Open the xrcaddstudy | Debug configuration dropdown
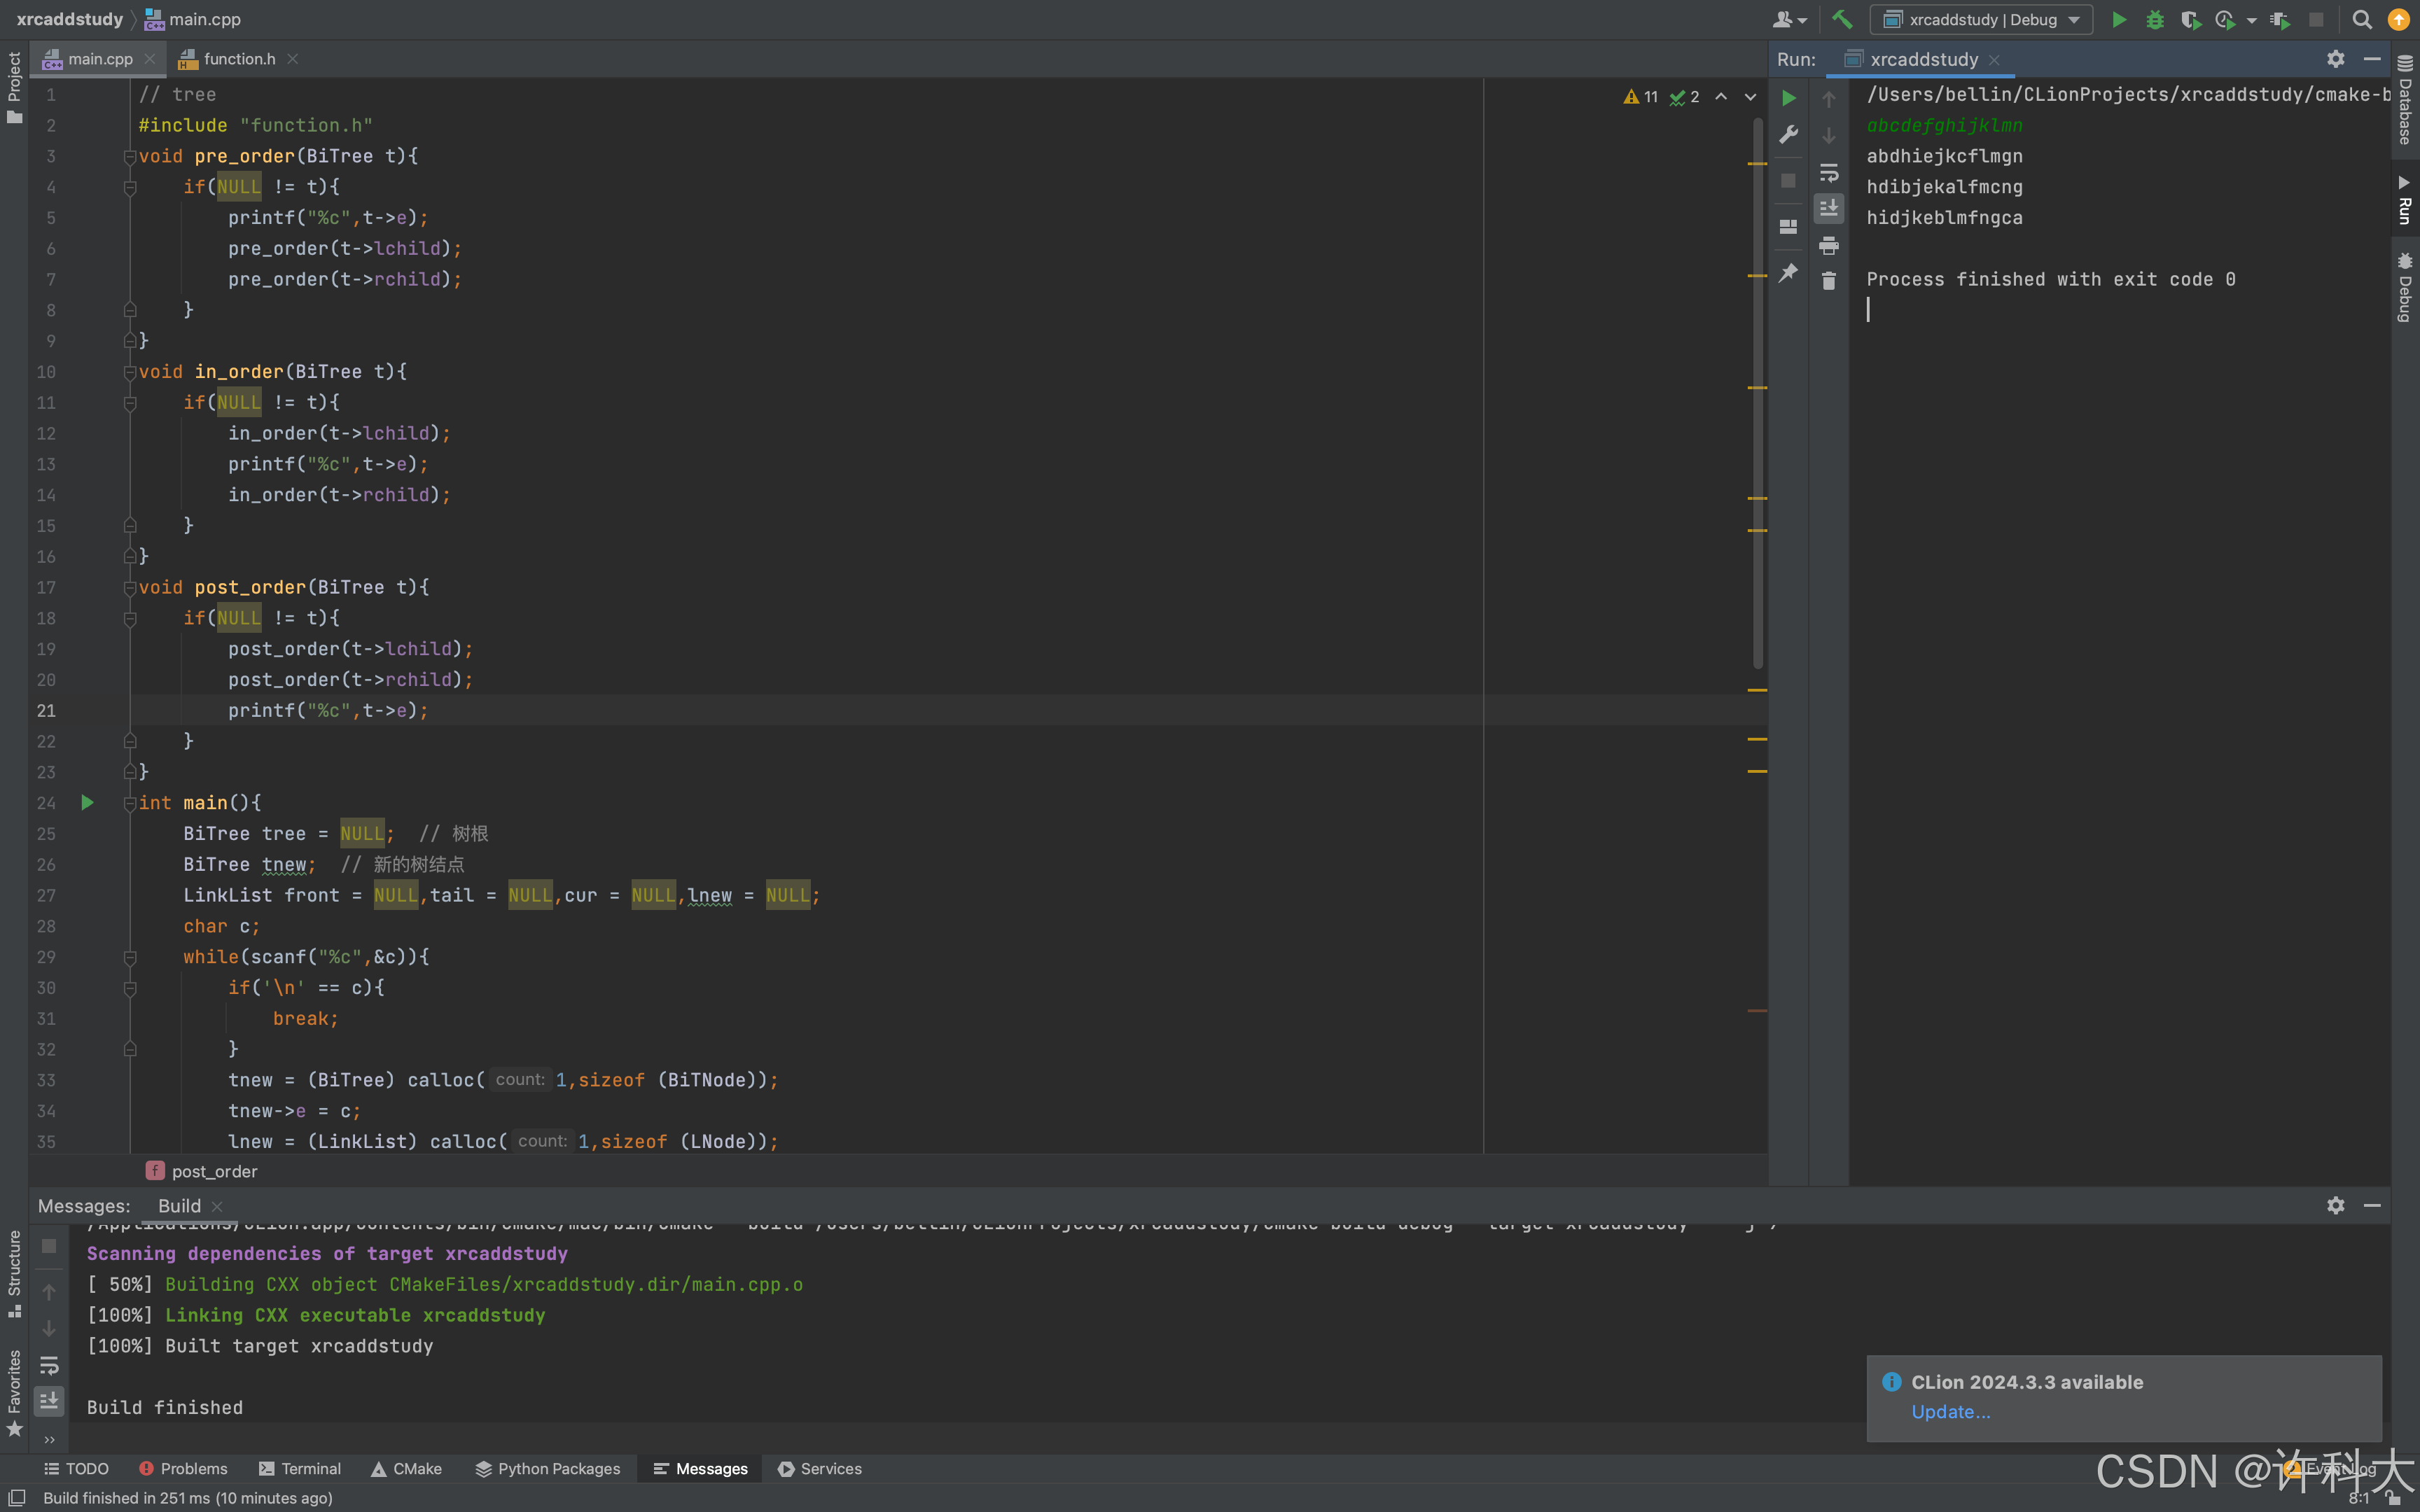 (1981, 19)
